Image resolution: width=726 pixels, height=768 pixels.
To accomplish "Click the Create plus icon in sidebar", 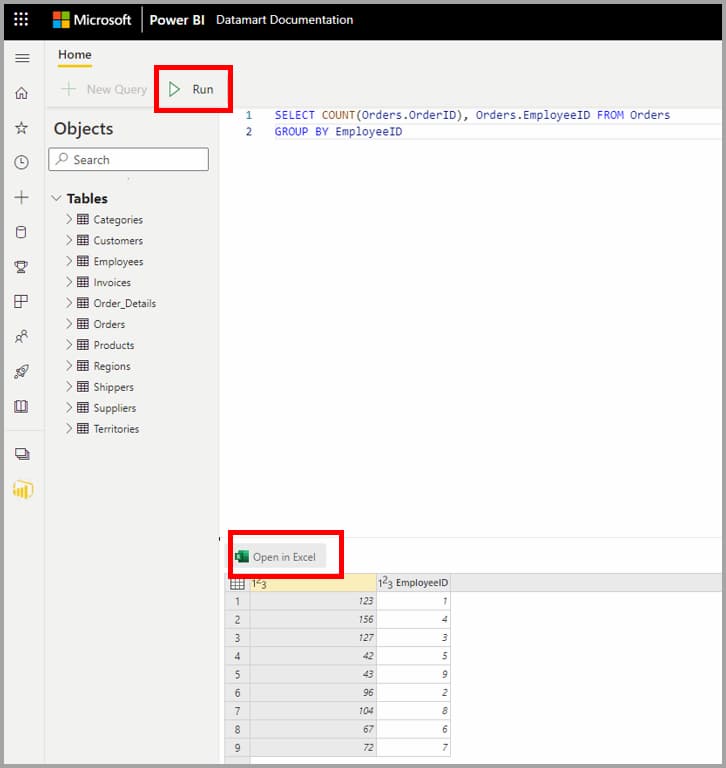I will pos(22,197).
